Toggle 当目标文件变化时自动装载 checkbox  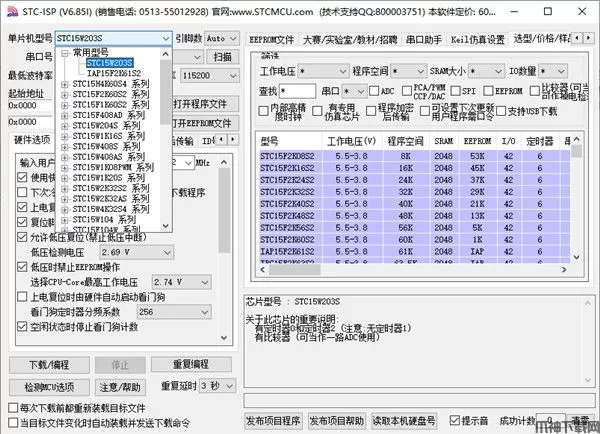(x=13, y=423)
